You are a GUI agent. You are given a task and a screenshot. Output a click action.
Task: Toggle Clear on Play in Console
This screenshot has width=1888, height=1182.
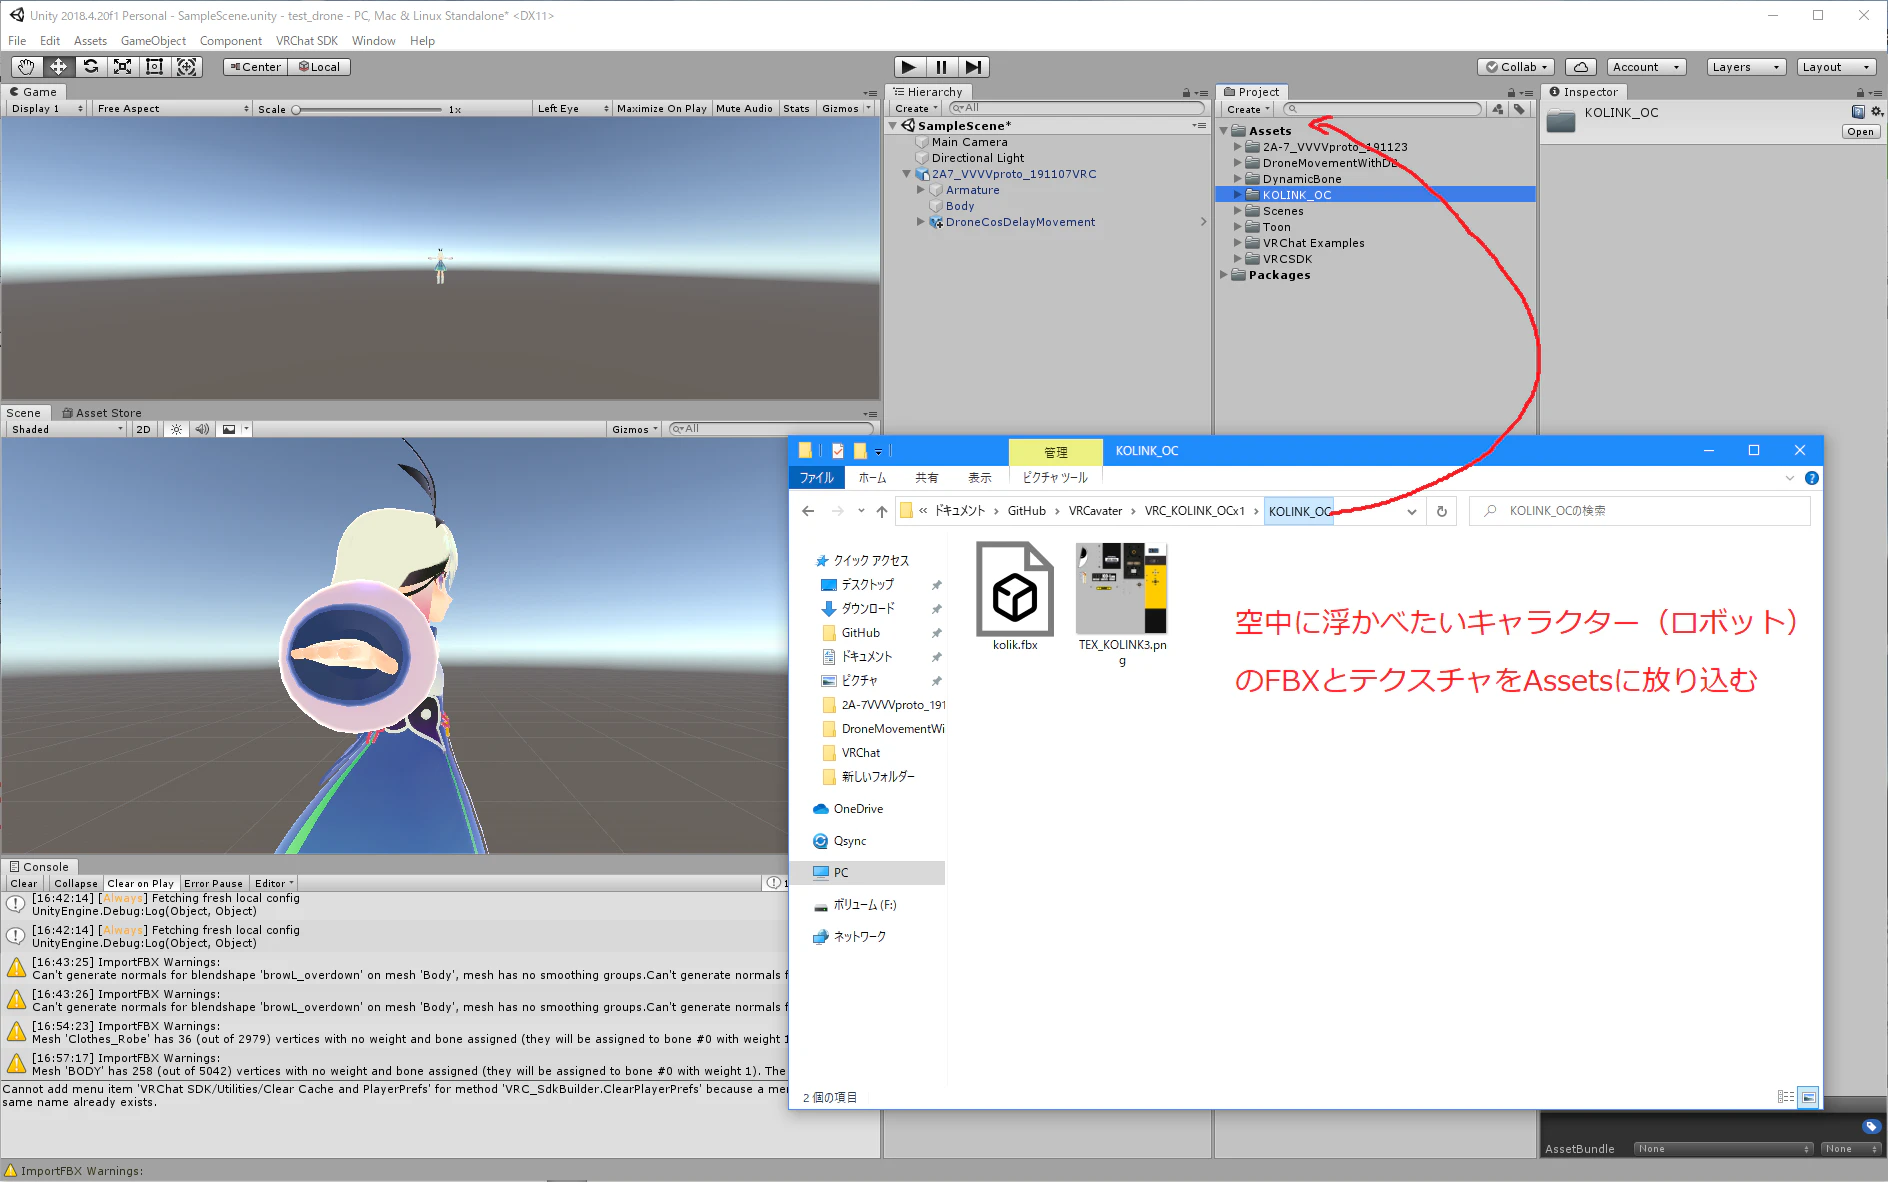tap(140, 884)
